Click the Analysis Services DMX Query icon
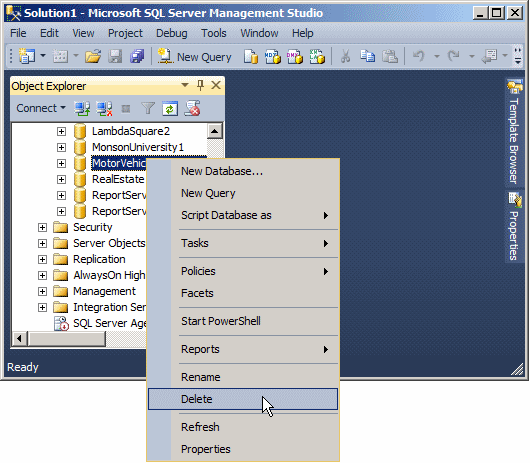This screenshot has height=463, width=530. click(x=295, y=56)
